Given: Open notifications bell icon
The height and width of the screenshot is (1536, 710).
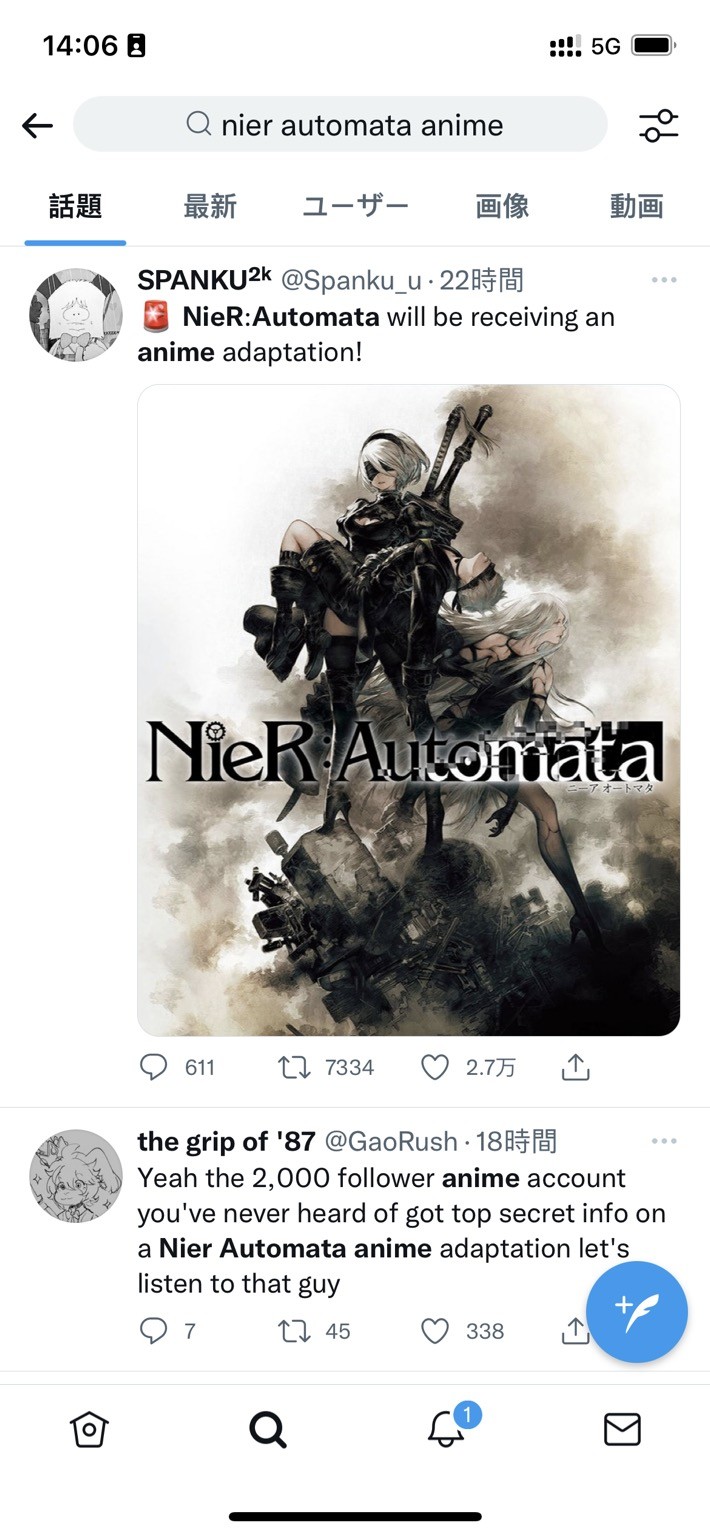Looking at the screenshot, I should [x=446, y=1430].
